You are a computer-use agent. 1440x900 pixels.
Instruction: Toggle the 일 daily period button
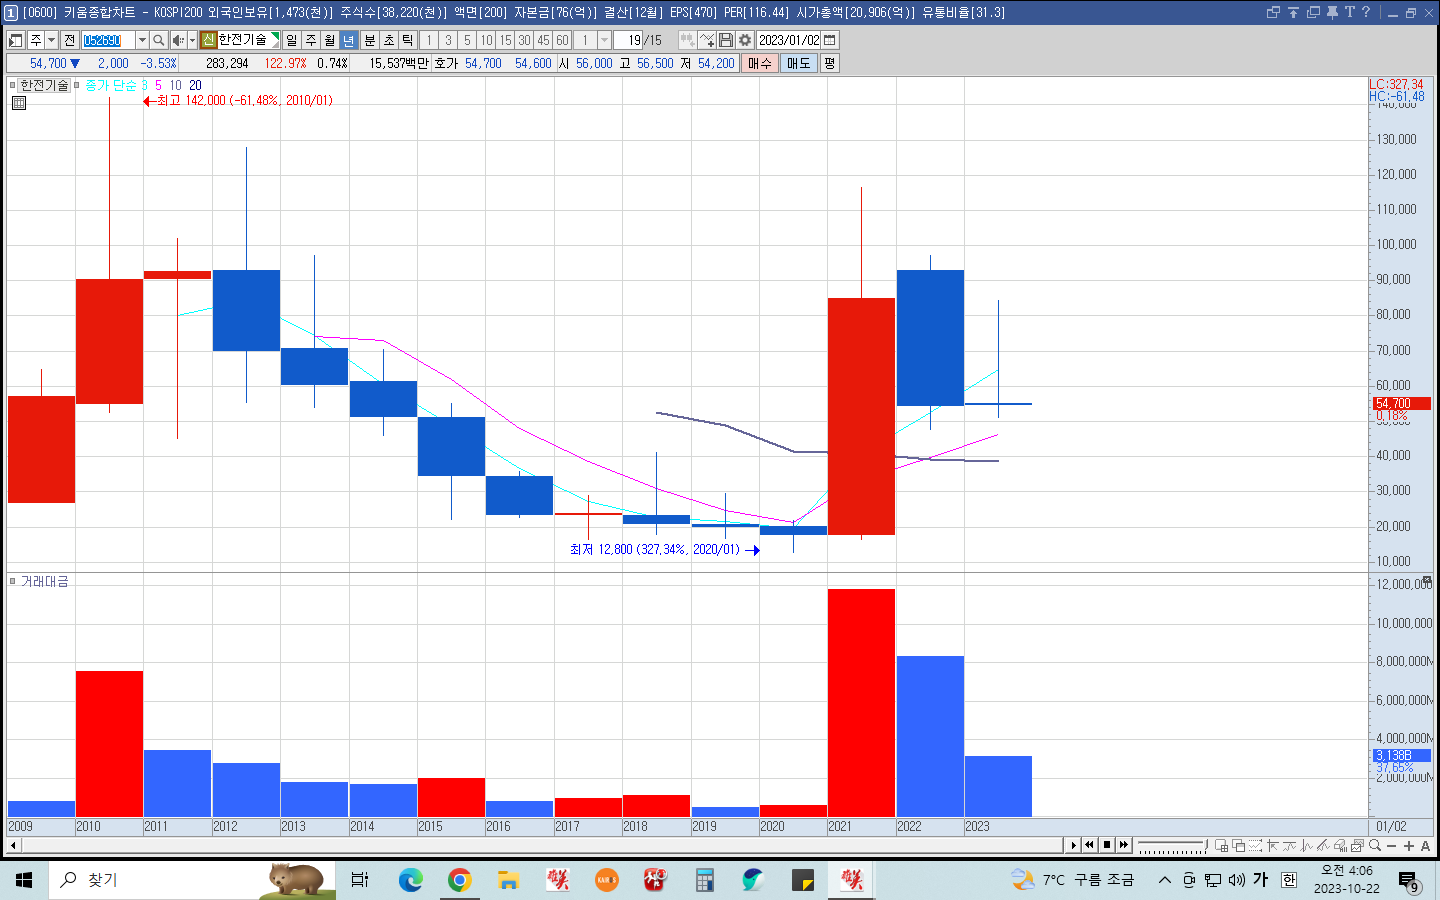[291, 40]
